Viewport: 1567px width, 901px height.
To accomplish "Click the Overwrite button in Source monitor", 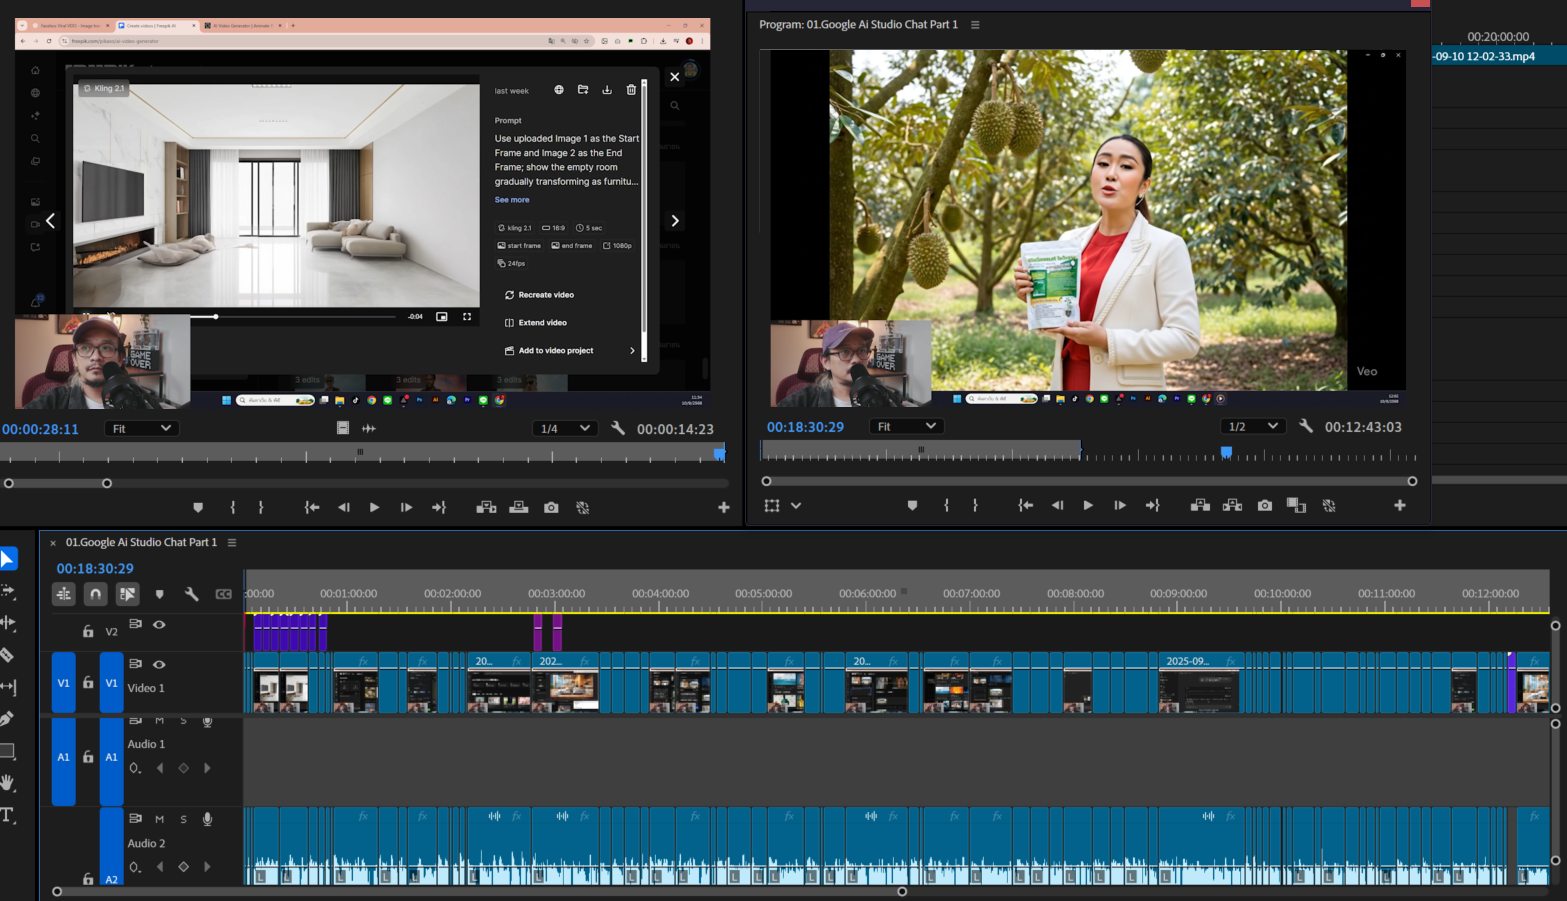I will click(x=518, y=508).
